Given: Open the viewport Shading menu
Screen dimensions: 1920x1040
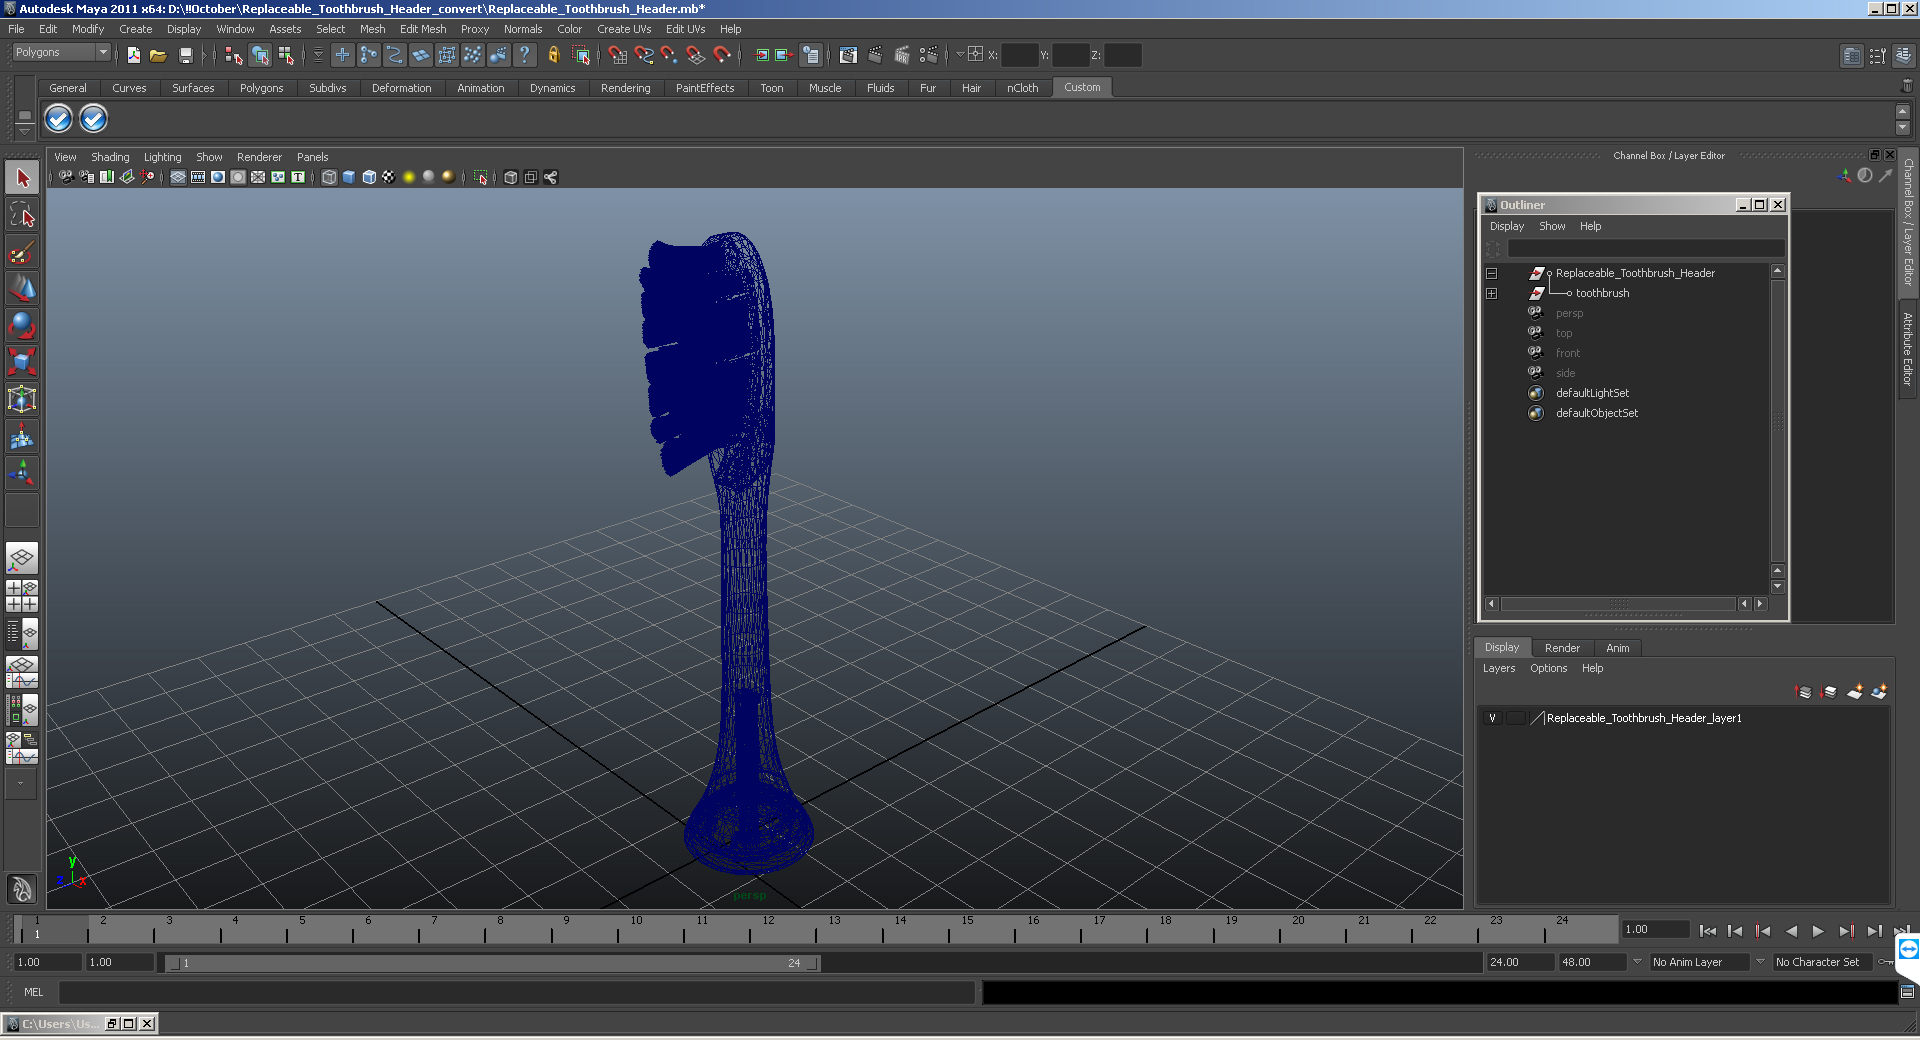Looking at the screenshot, I should tap(110, 157).
